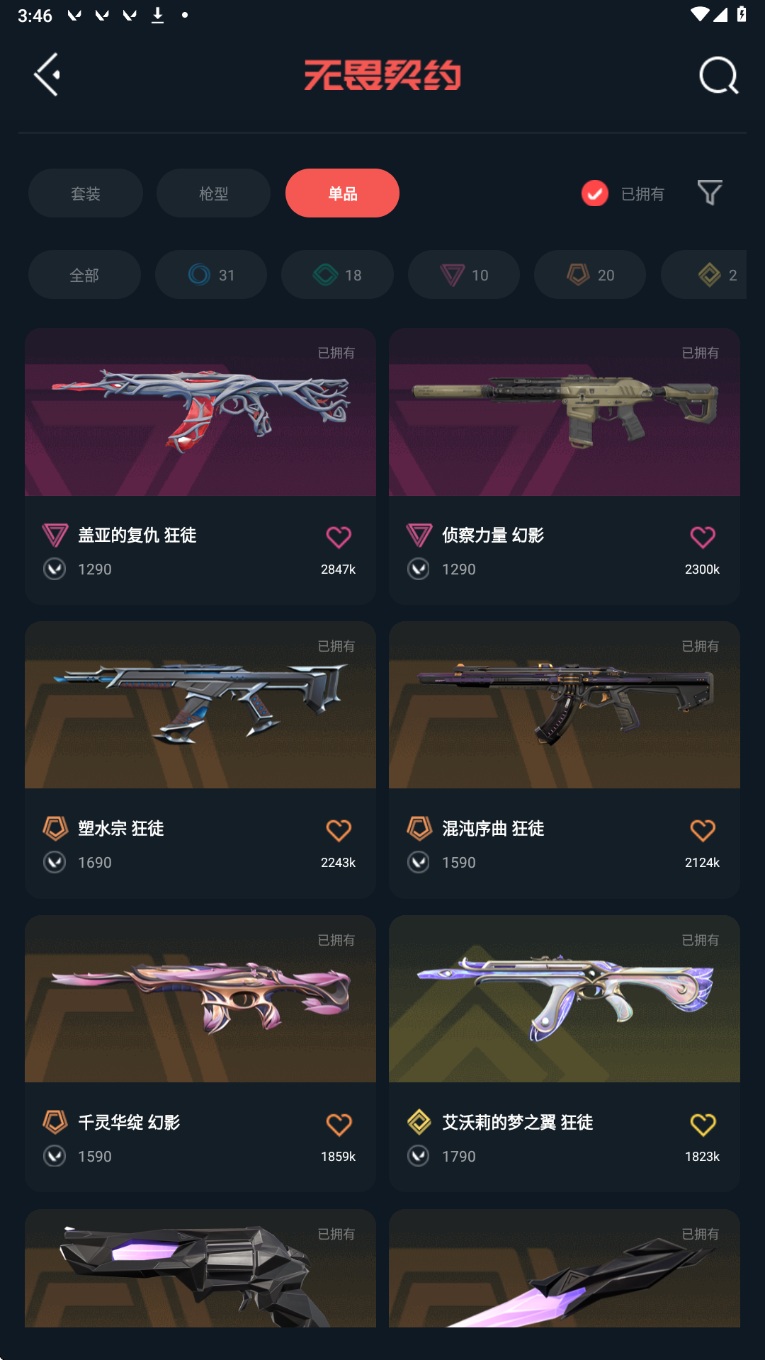Viewport: 765px width, 1360px height.
Task: Filter by pink tier with 10 items
Action: (464, 275)
